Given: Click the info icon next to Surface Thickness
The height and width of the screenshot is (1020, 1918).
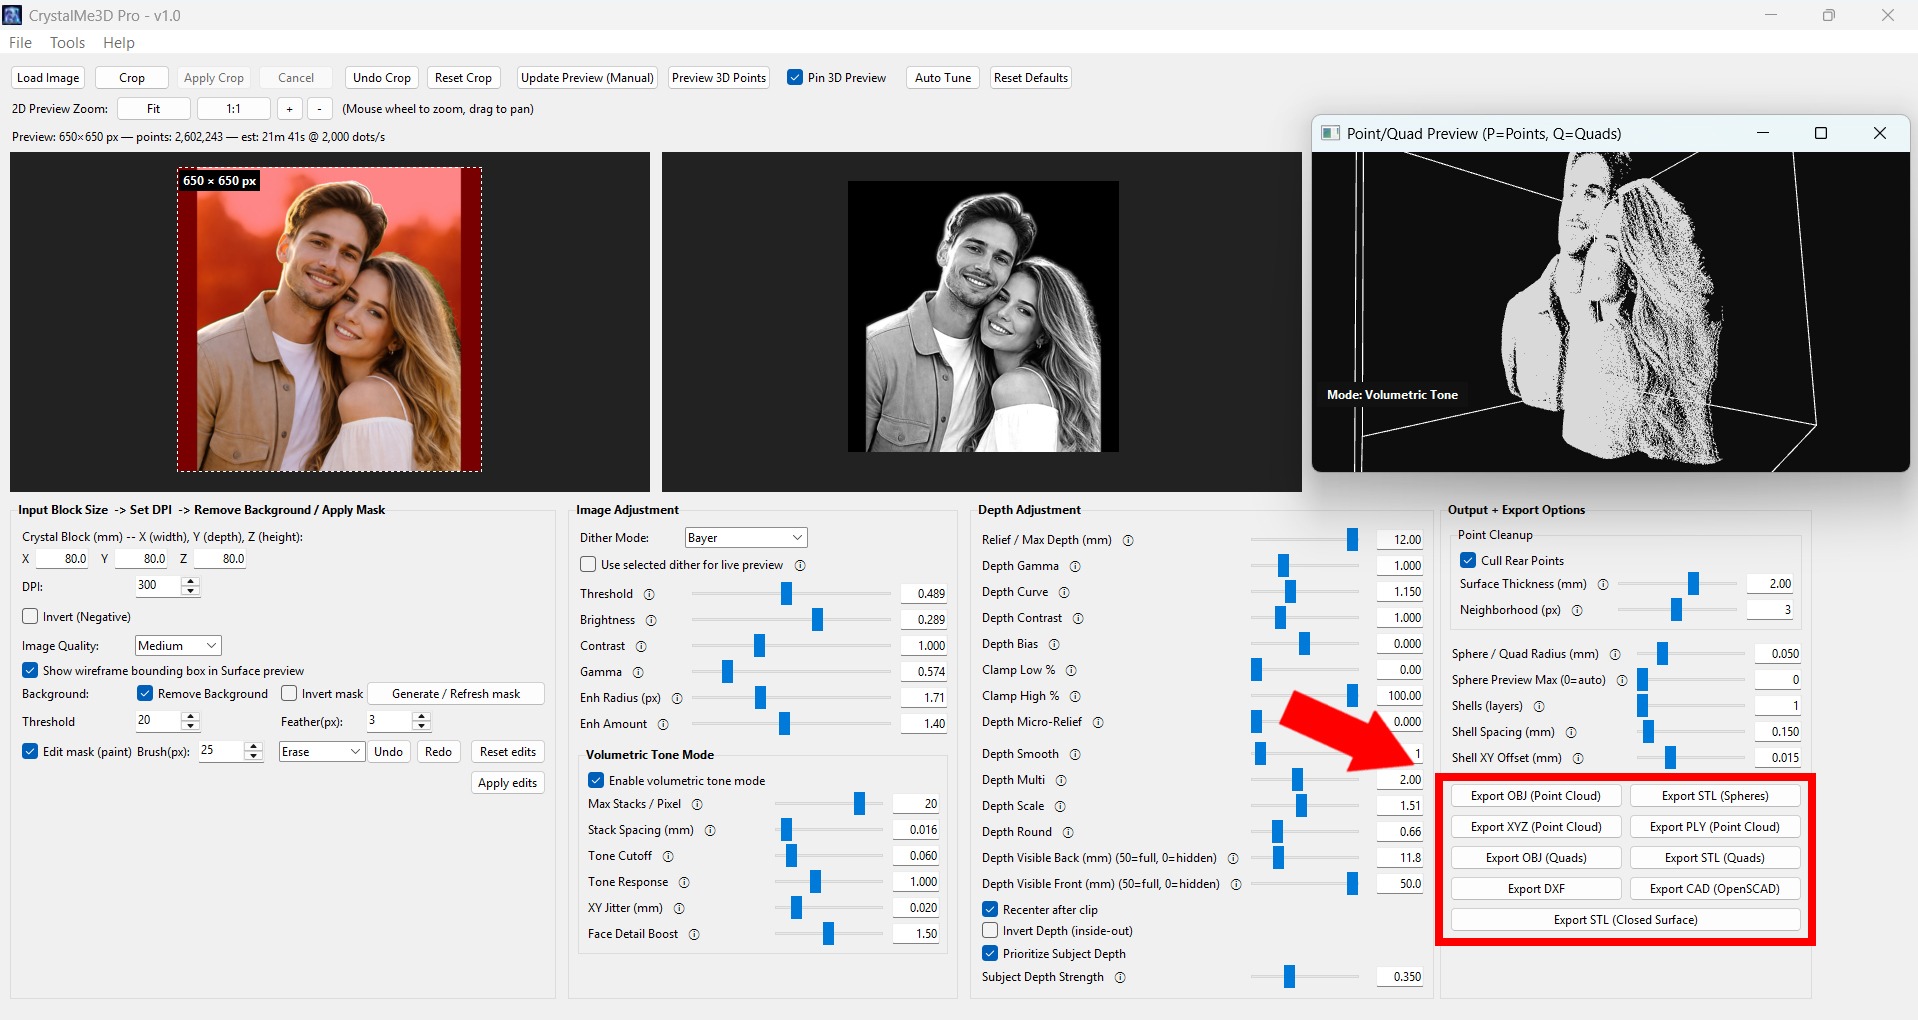Looking at the screenshot, I should pyautogui.click(x=1603, y=585).
